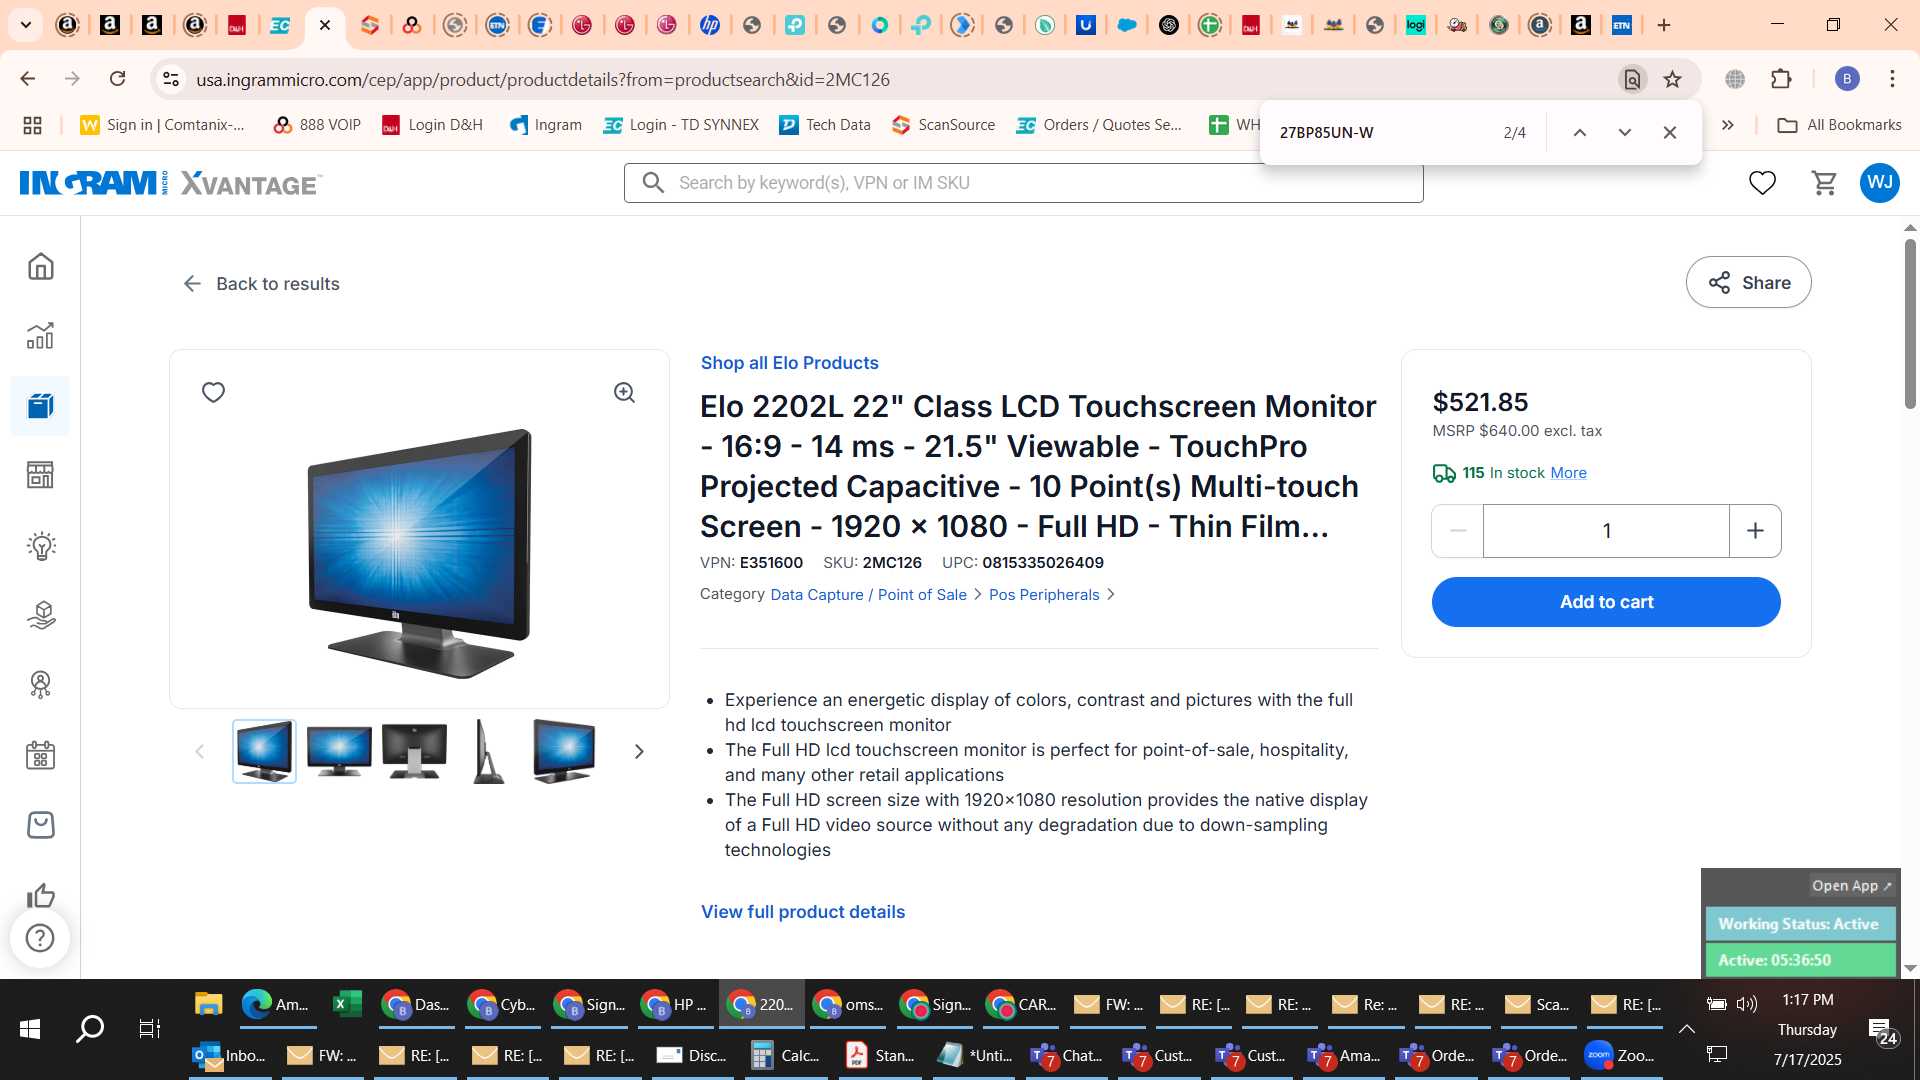Bookmark this page with star icon
The height and width of the screenshot is (1080, 1920).
point(1673,79)
